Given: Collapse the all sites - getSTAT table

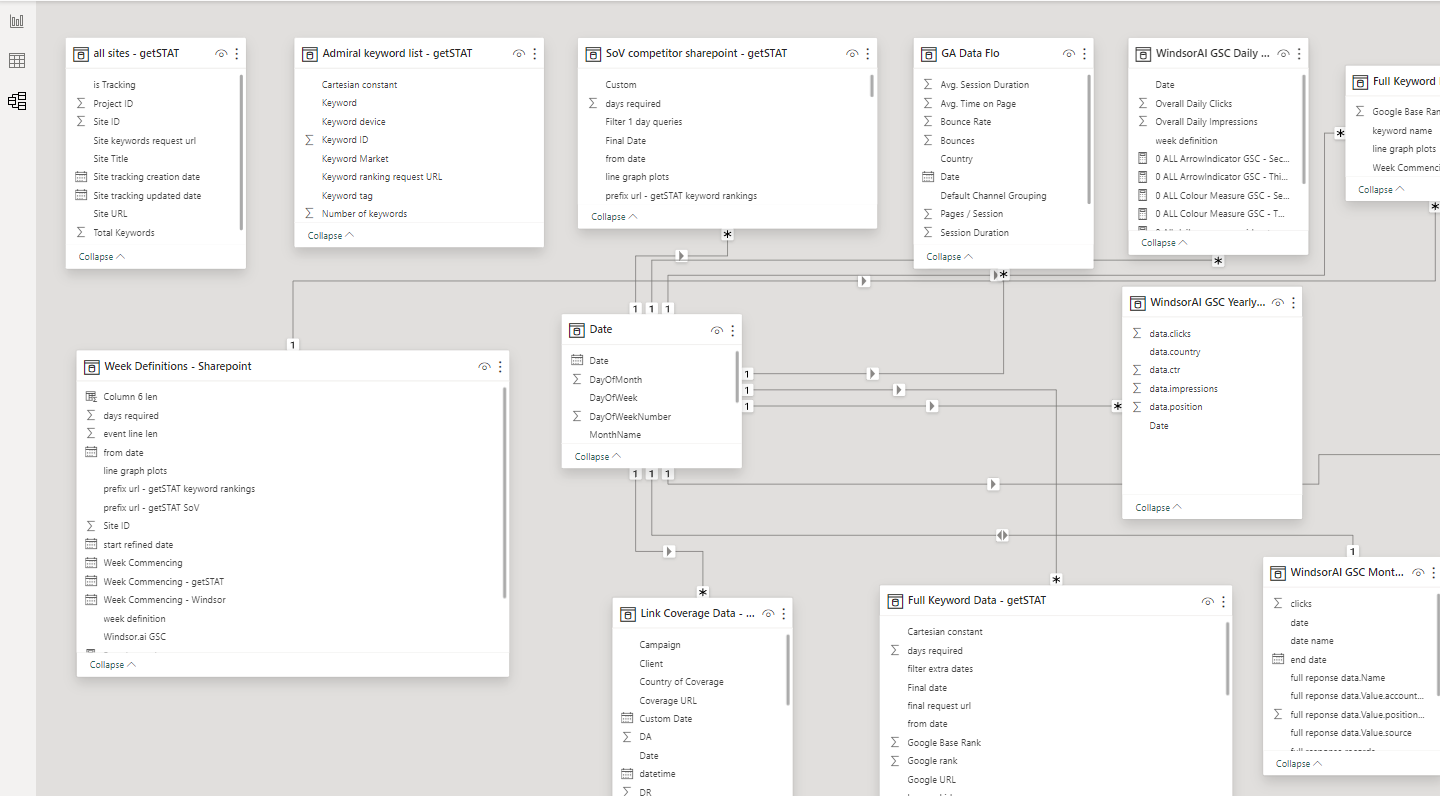Looking at the screenshot, I should [102, 257].
